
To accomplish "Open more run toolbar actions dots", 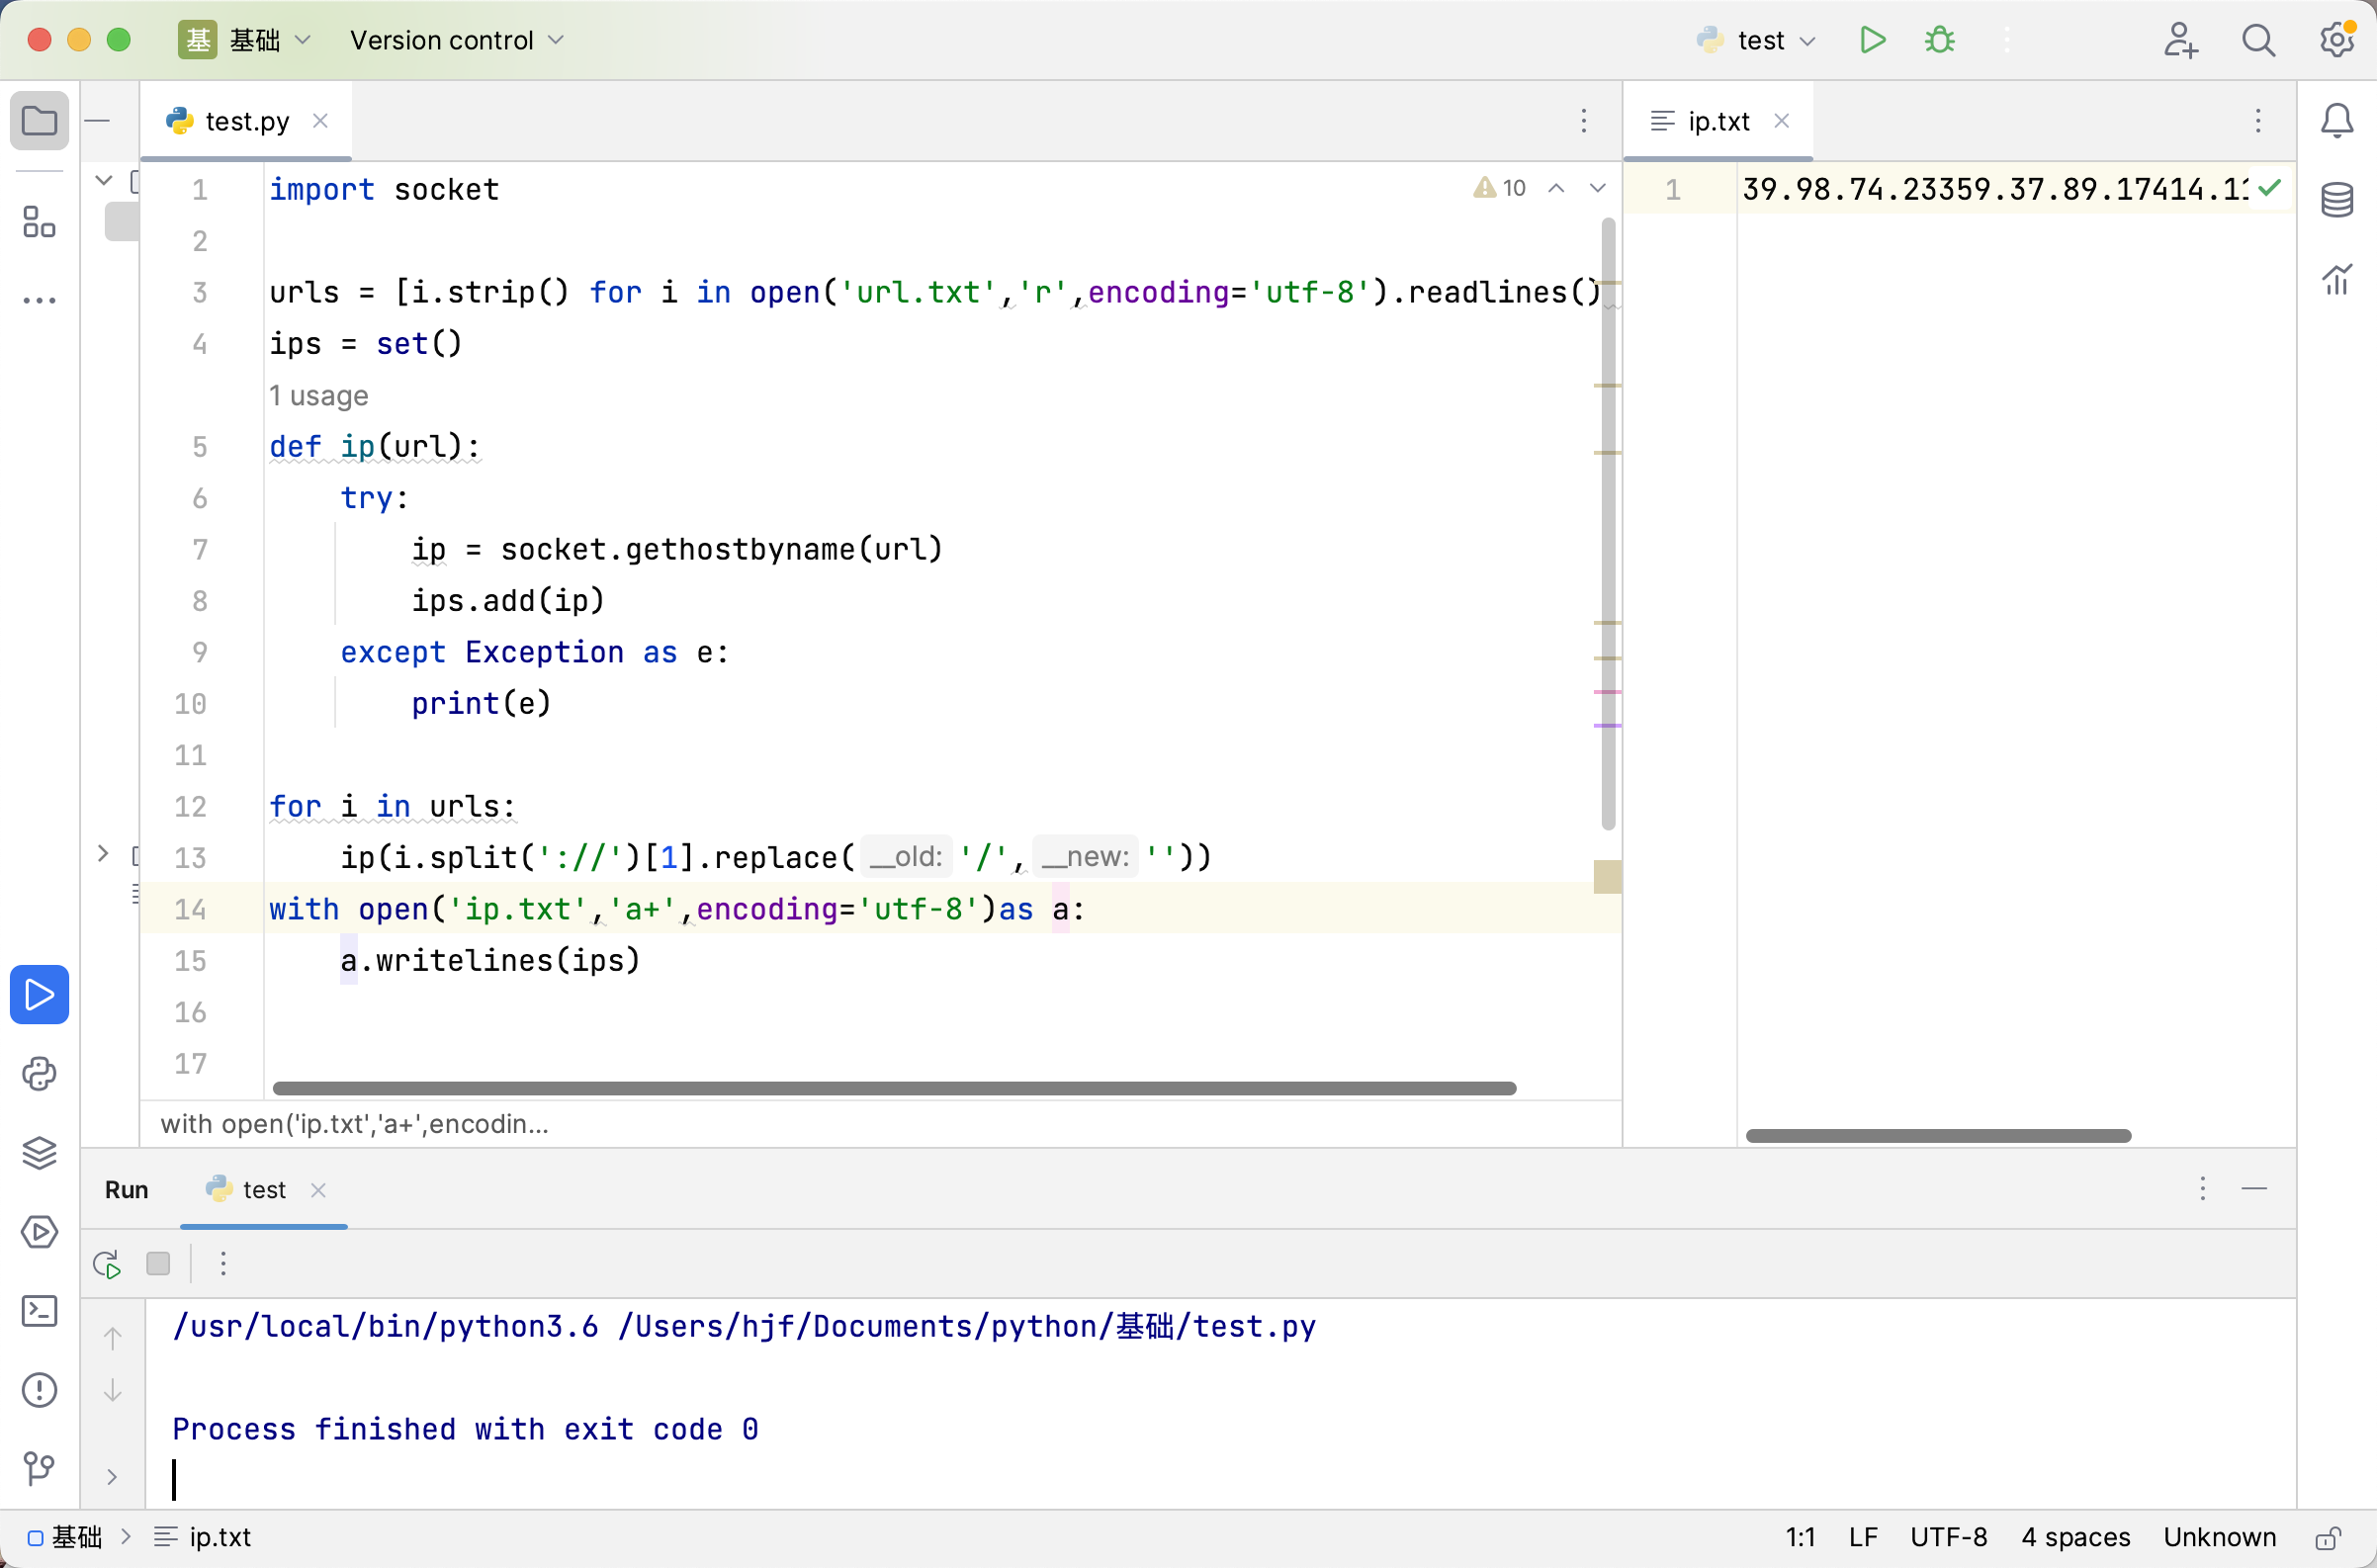I will tap(223, 1264).
